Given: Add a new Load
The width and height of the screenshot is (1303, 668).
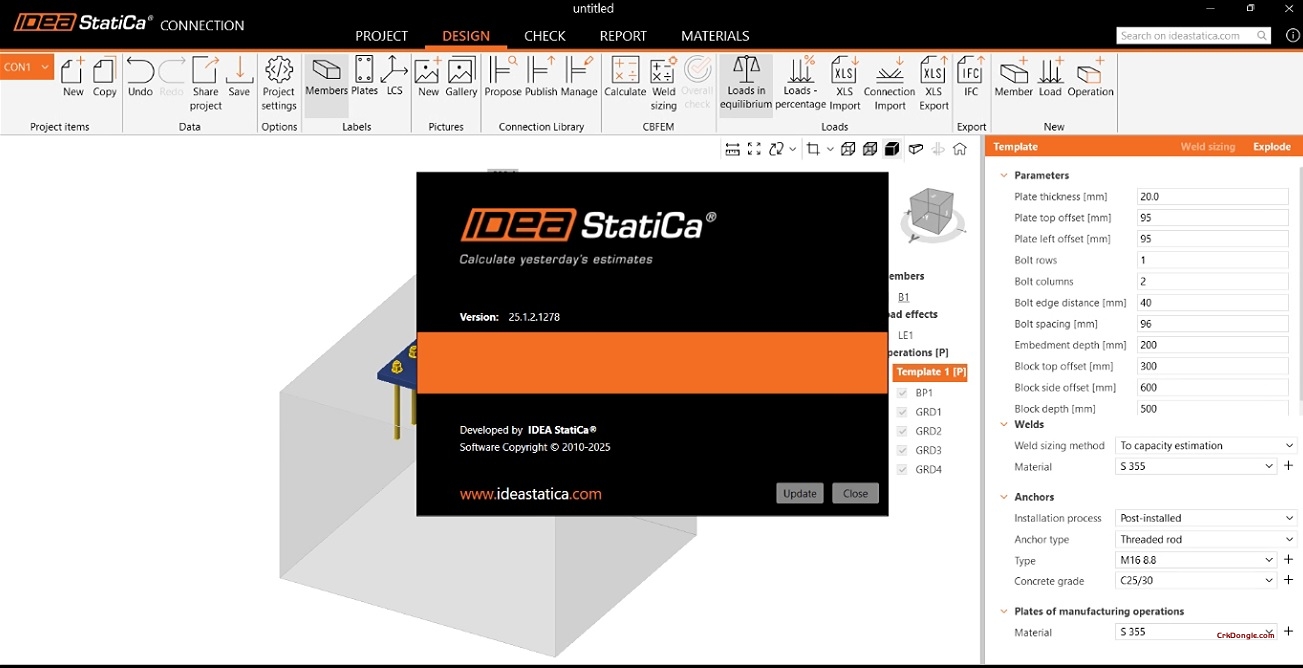Looking at the screenshot, I should point(1050,77).
